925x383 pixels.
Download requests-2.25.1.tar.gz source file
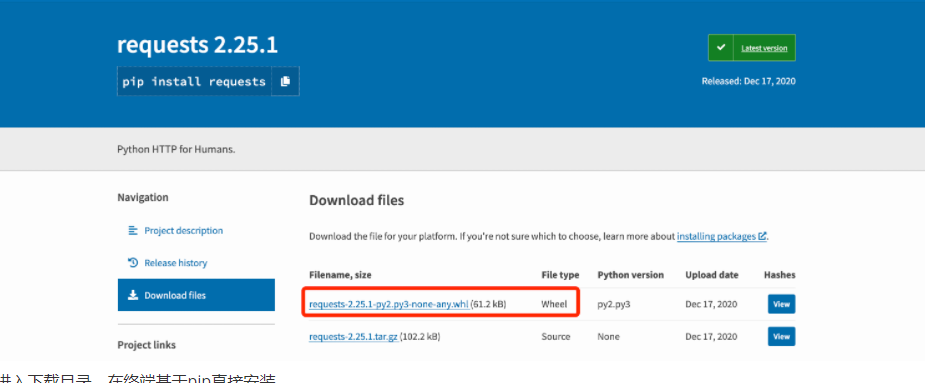pos(353,337)
